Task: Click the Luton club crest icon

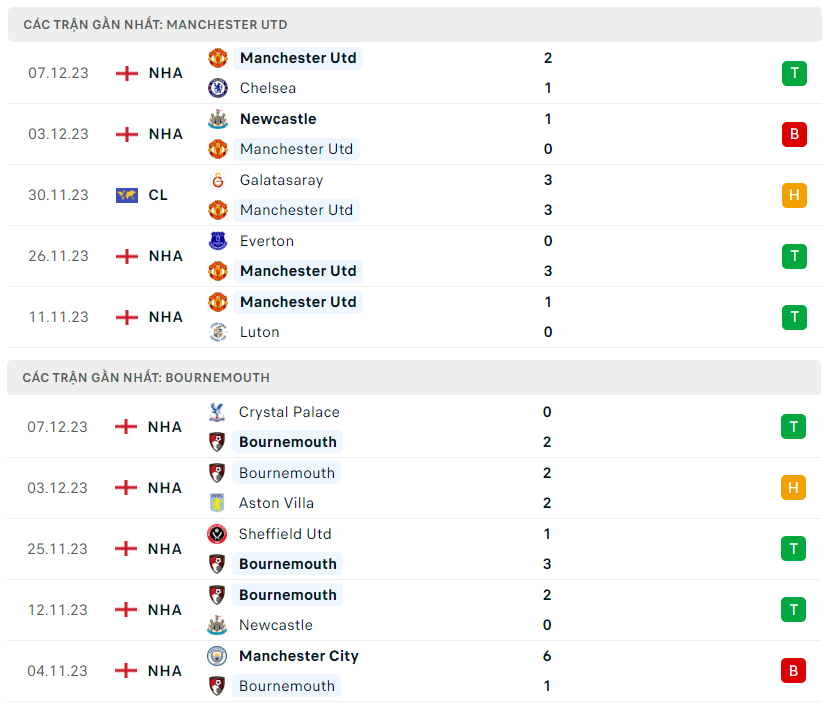Action: point(217,332)
